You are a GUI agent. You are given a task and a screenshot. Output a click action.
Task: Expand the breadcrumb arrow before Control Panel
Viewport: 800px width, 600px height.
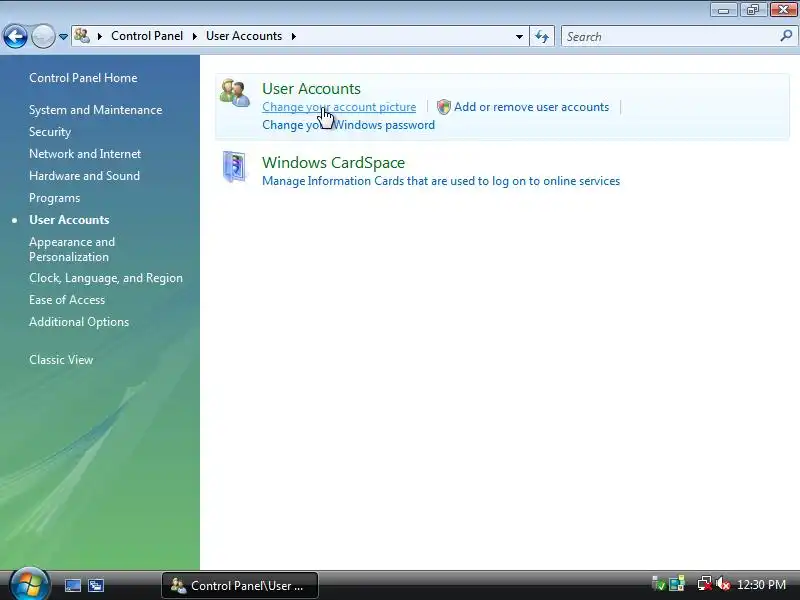[x=100, y=36]
